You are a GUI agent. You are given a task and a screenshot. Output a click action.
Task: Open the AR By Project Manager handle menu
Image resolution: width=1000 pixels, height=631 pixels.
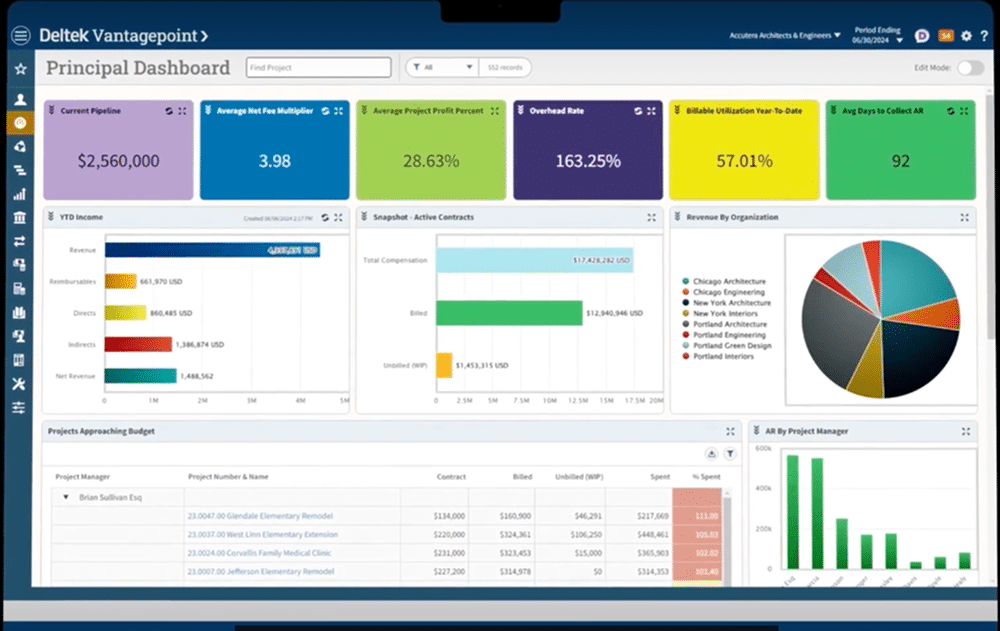coord(756,431)
